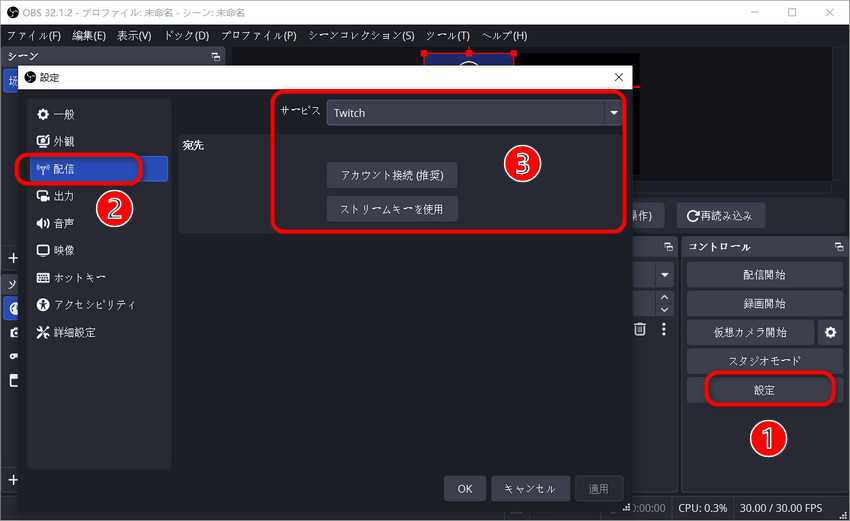Maximize the OBS window
Viewport: 850px width, 521px height.
(x=792, y=12)
